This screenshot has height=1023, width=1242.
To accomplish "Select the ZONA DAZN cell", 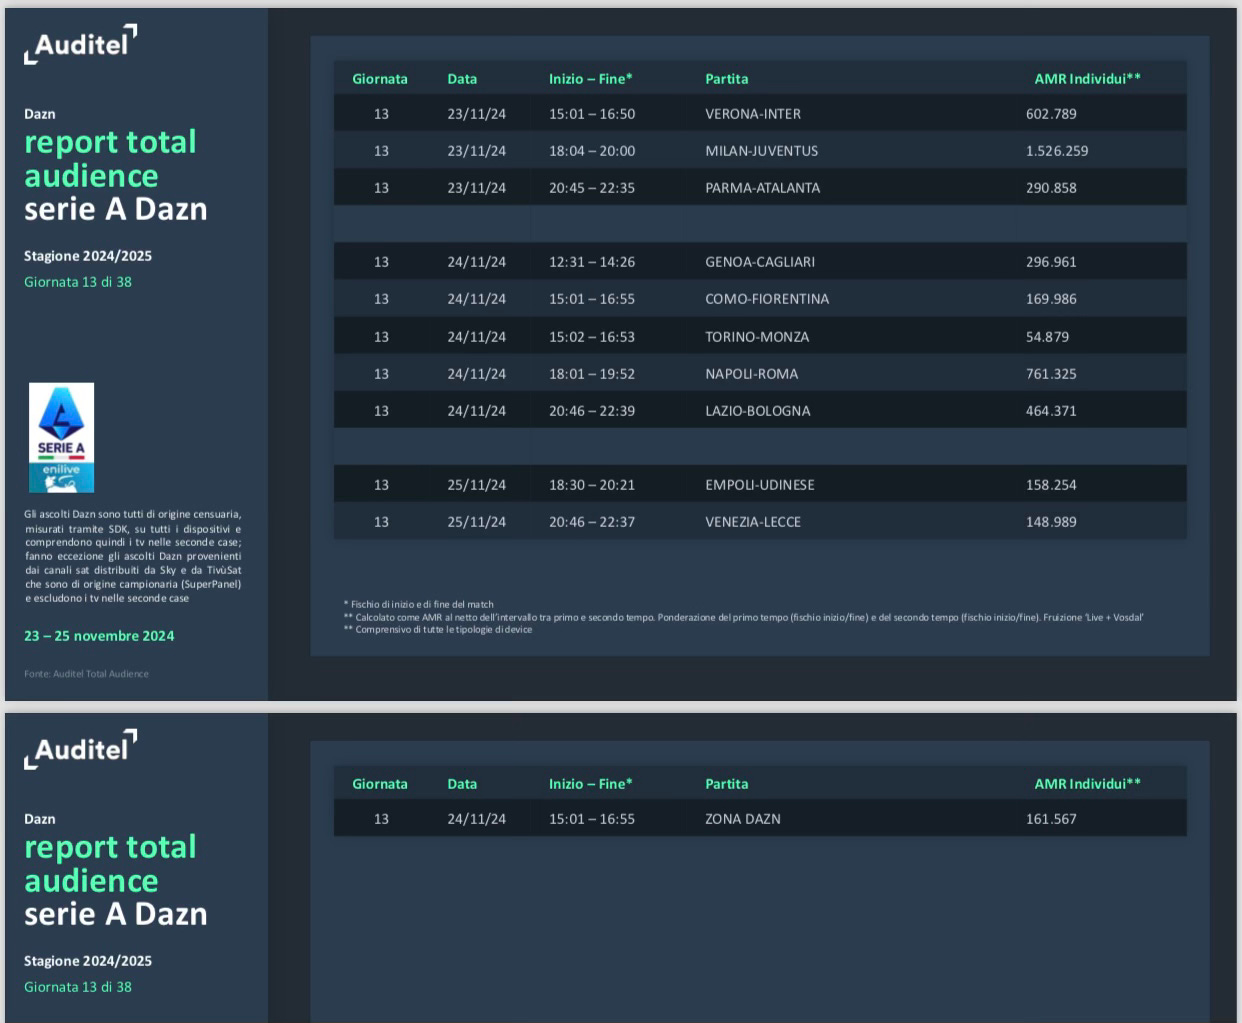I will click(x=743, y=819).
